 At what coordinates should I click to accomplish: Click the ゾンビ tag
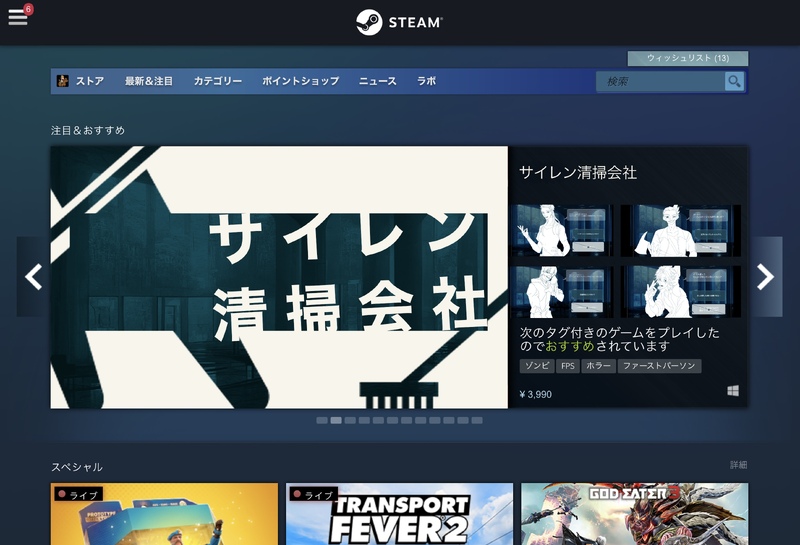tap(537, 366)
